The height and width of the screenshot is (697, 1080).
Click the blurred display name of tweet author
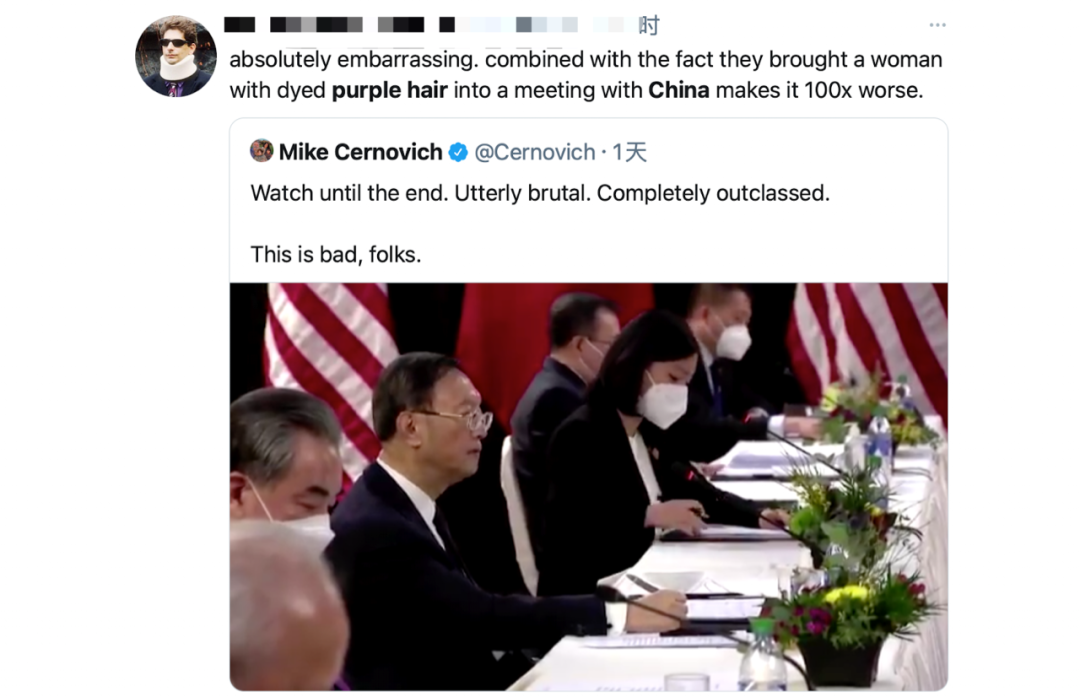click(x=324, y=25)
